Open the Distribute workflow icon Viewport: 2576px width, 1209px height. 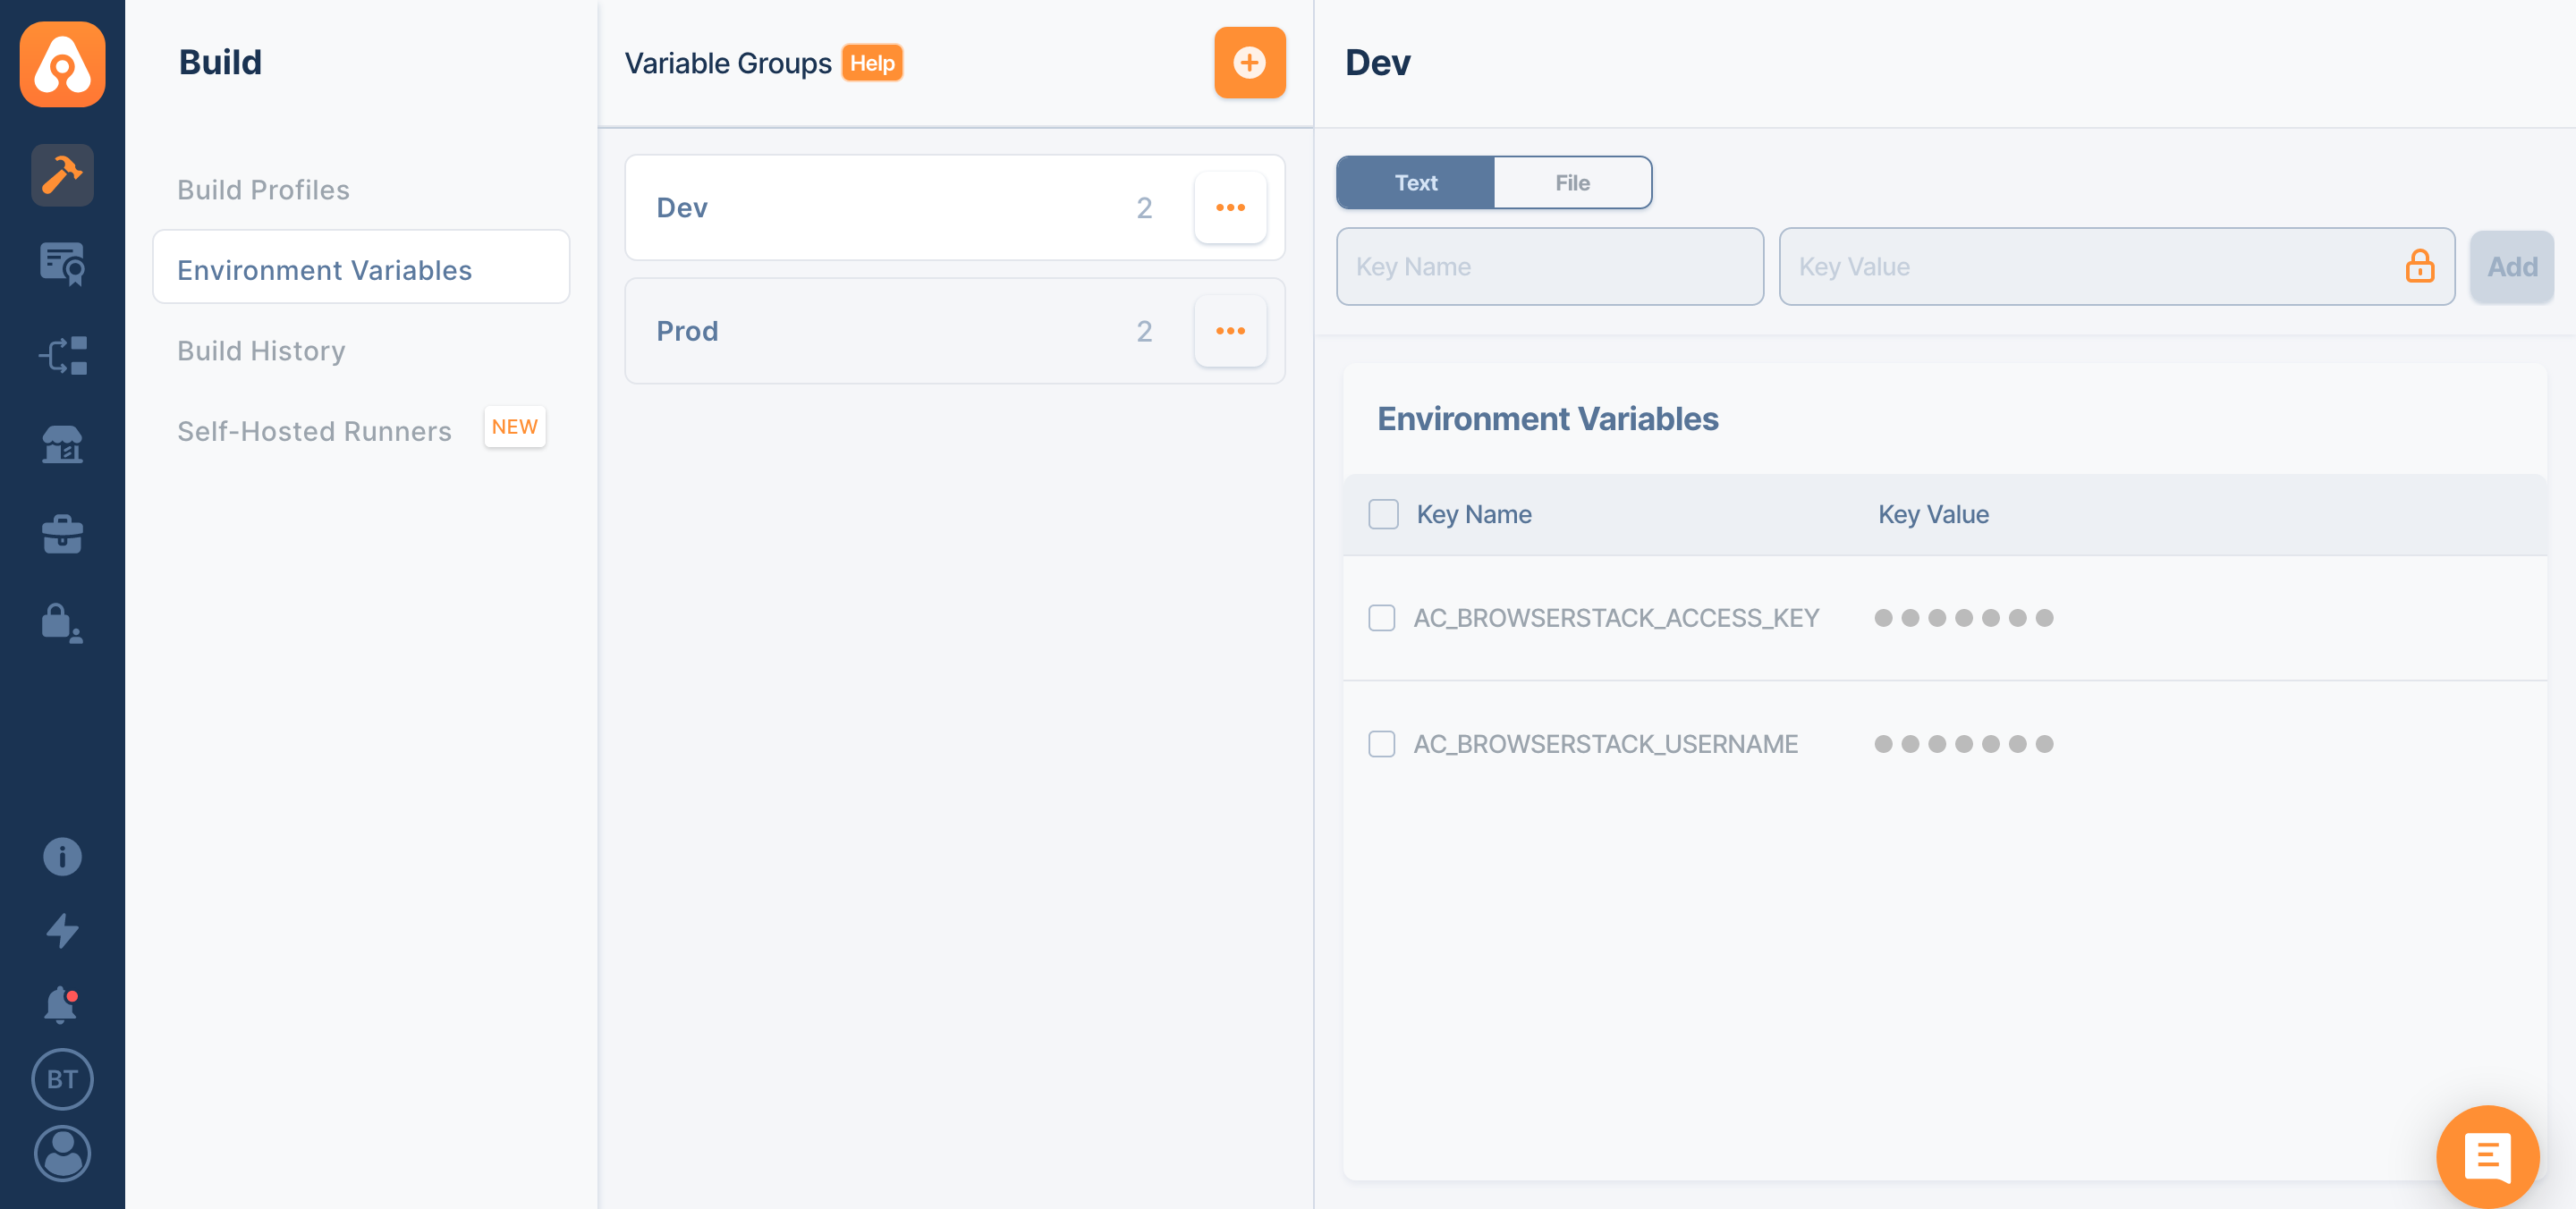[x=62, y=355]
